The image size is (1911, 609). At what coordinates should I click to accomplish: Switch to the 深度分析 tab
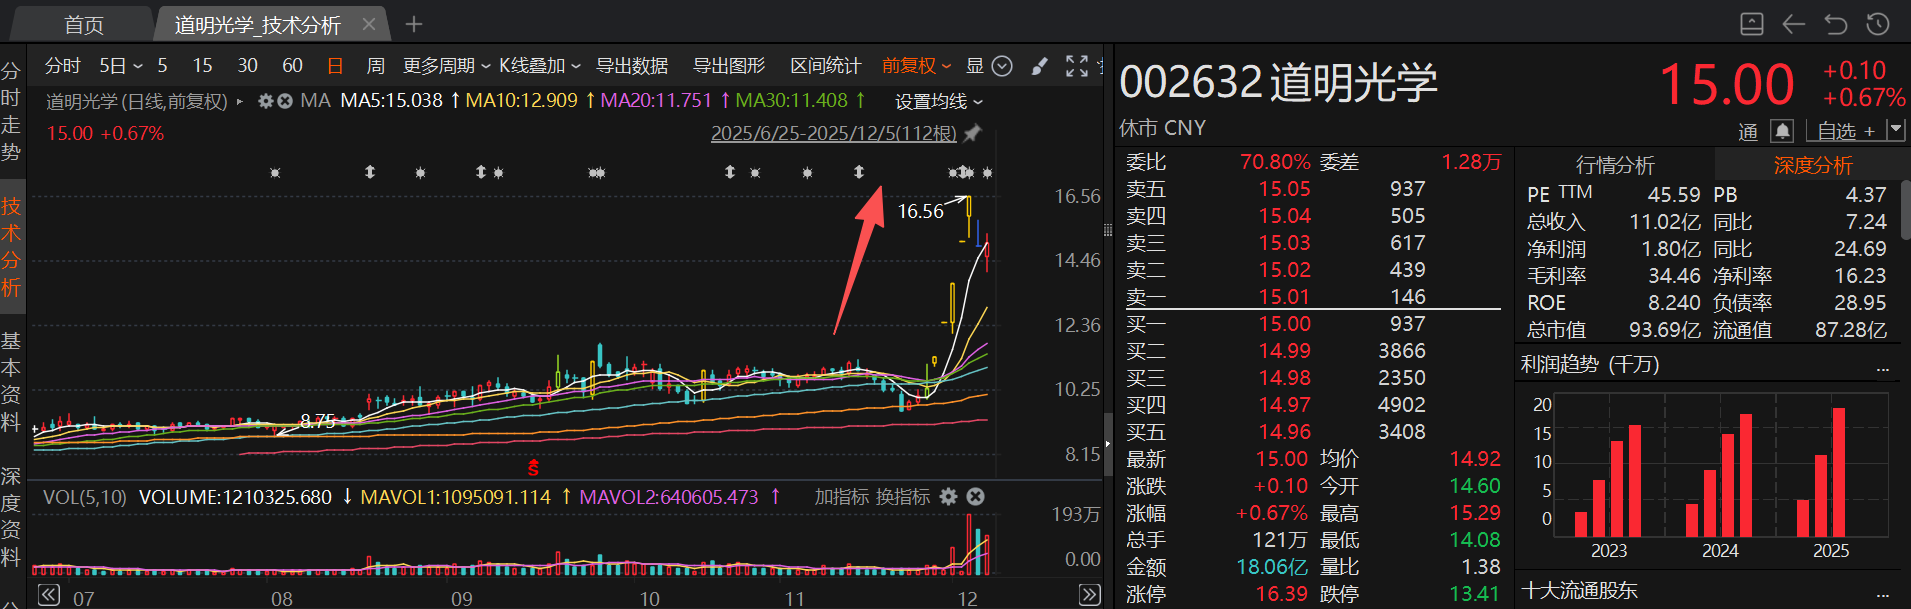(1813, 165)
